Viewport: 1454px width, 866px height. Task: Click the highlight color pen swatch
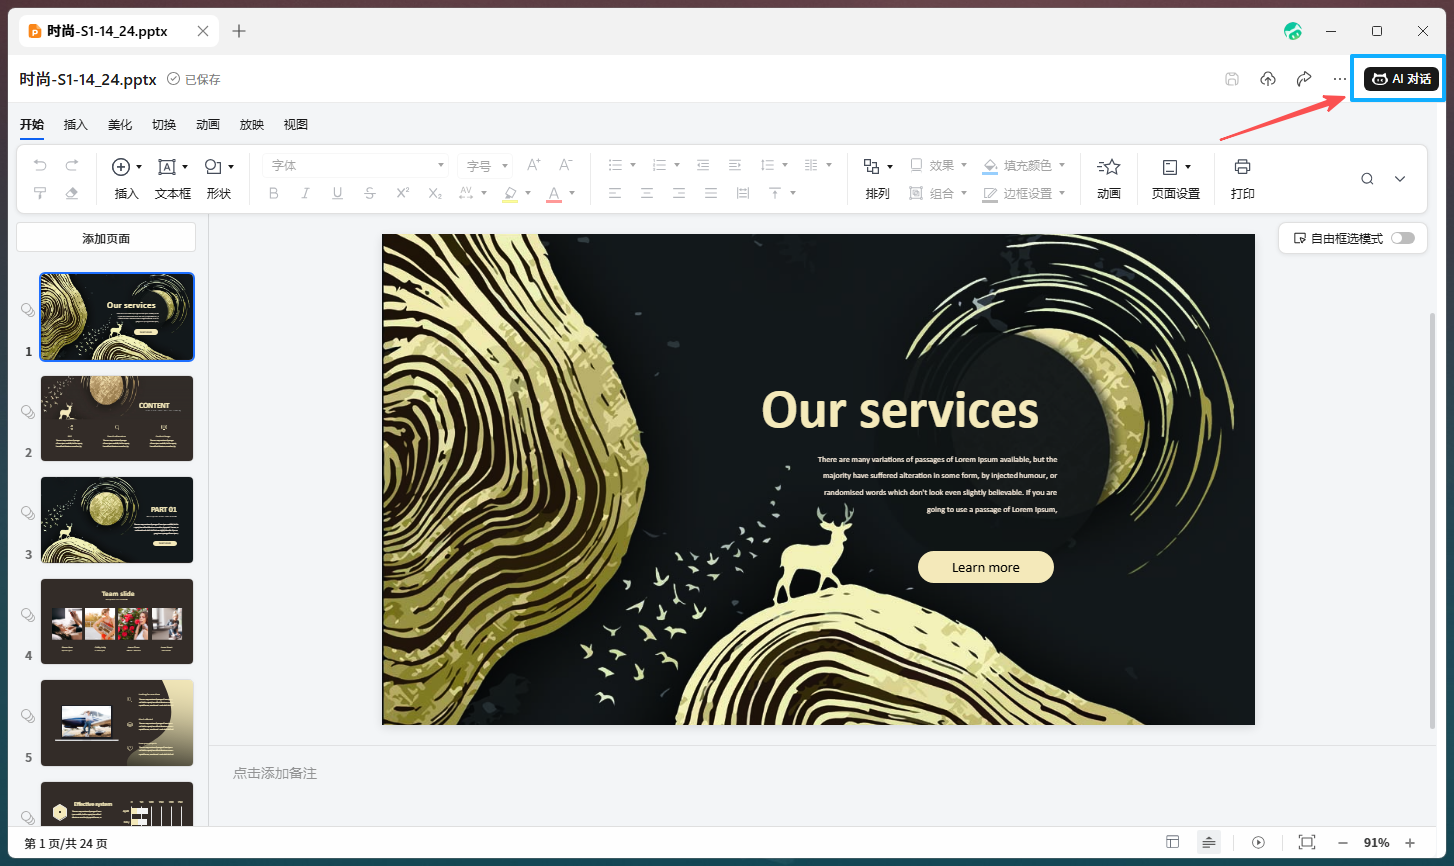coord(510,194)
